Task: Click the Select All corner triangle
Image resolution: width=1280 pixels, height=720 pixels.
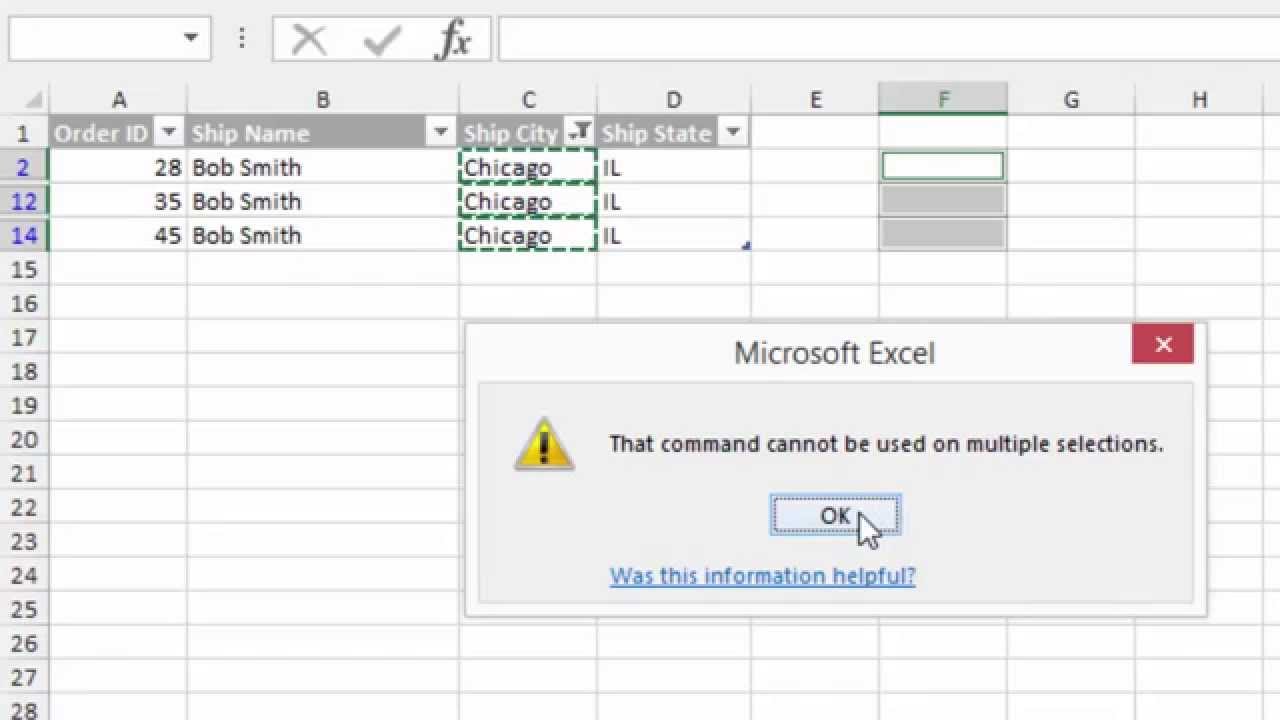Action: click(x=33, y=101)
